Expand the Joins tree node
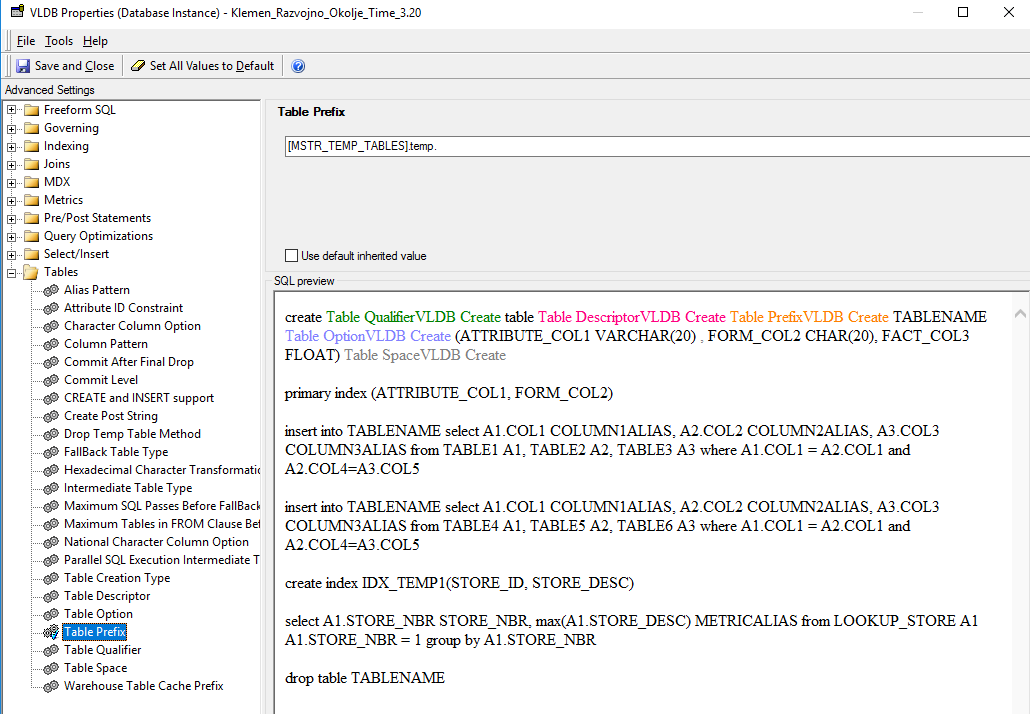This screenshot has height=714, width=1030. 9,163
